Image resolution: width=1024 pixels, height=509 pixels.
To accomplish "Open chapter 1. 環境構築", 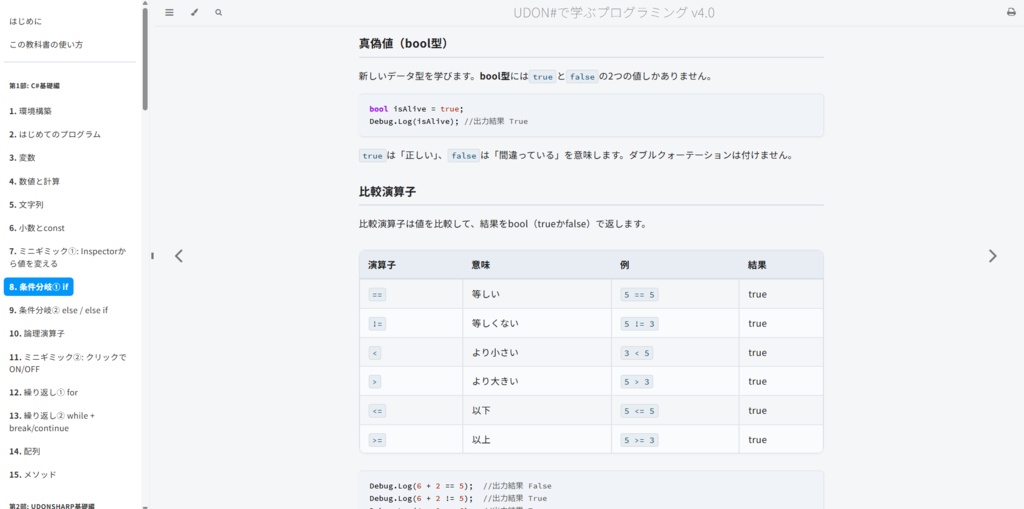I will (30, 111).
